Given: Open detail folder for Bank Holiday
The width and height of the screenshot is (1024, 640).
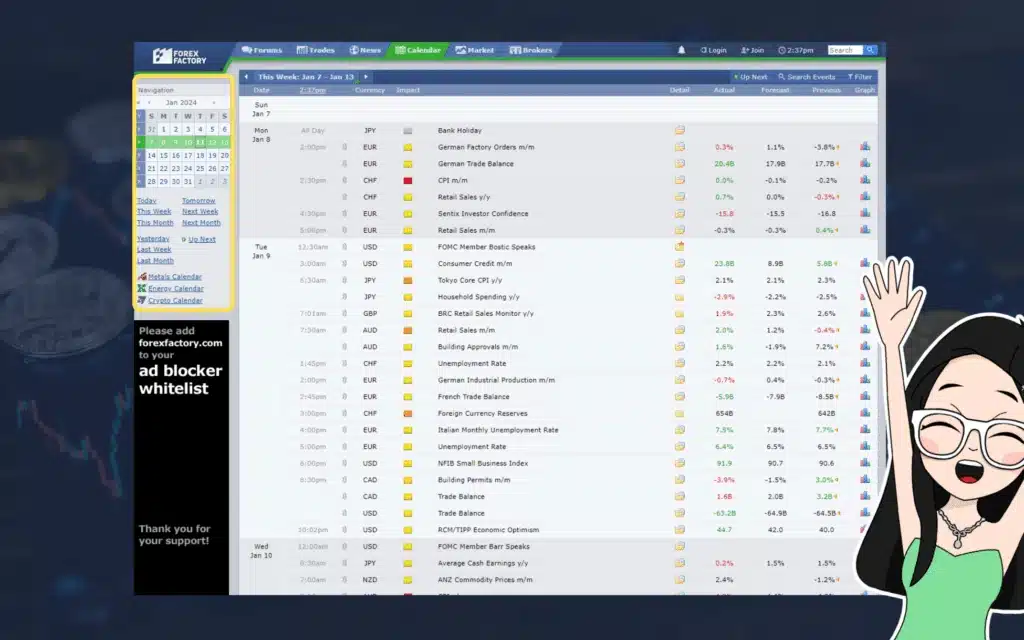Looking at the screenshot, I should tap(680, 130).
